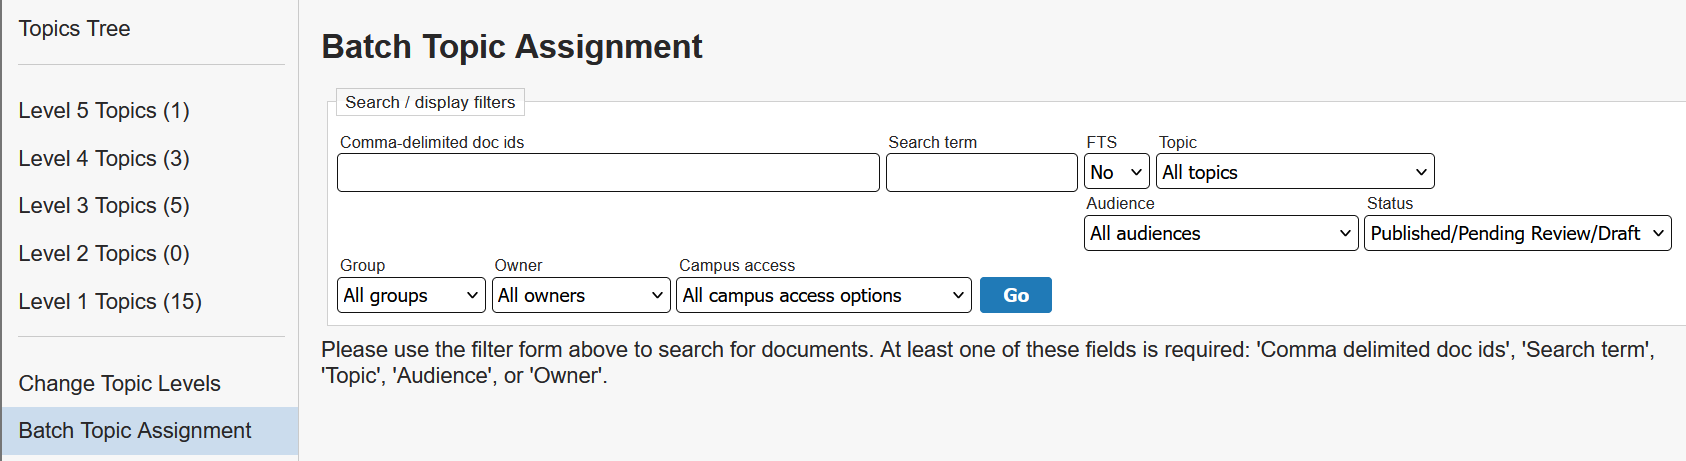1686x461 pixels.
Task: Open the Topics Tree link
Action: (74, 29)
